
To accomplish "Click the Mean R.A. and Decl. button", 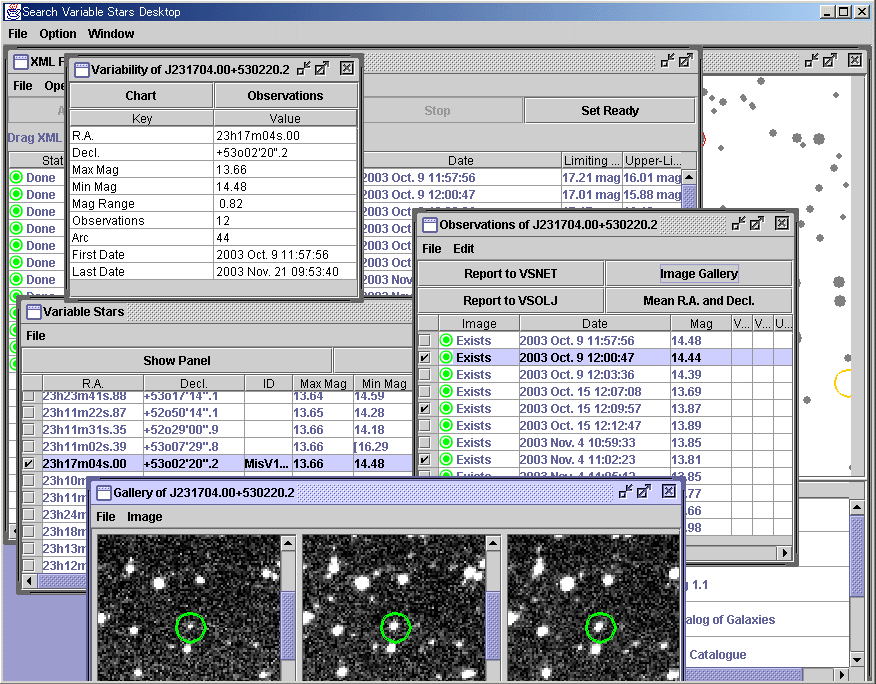I will point(699,301).
